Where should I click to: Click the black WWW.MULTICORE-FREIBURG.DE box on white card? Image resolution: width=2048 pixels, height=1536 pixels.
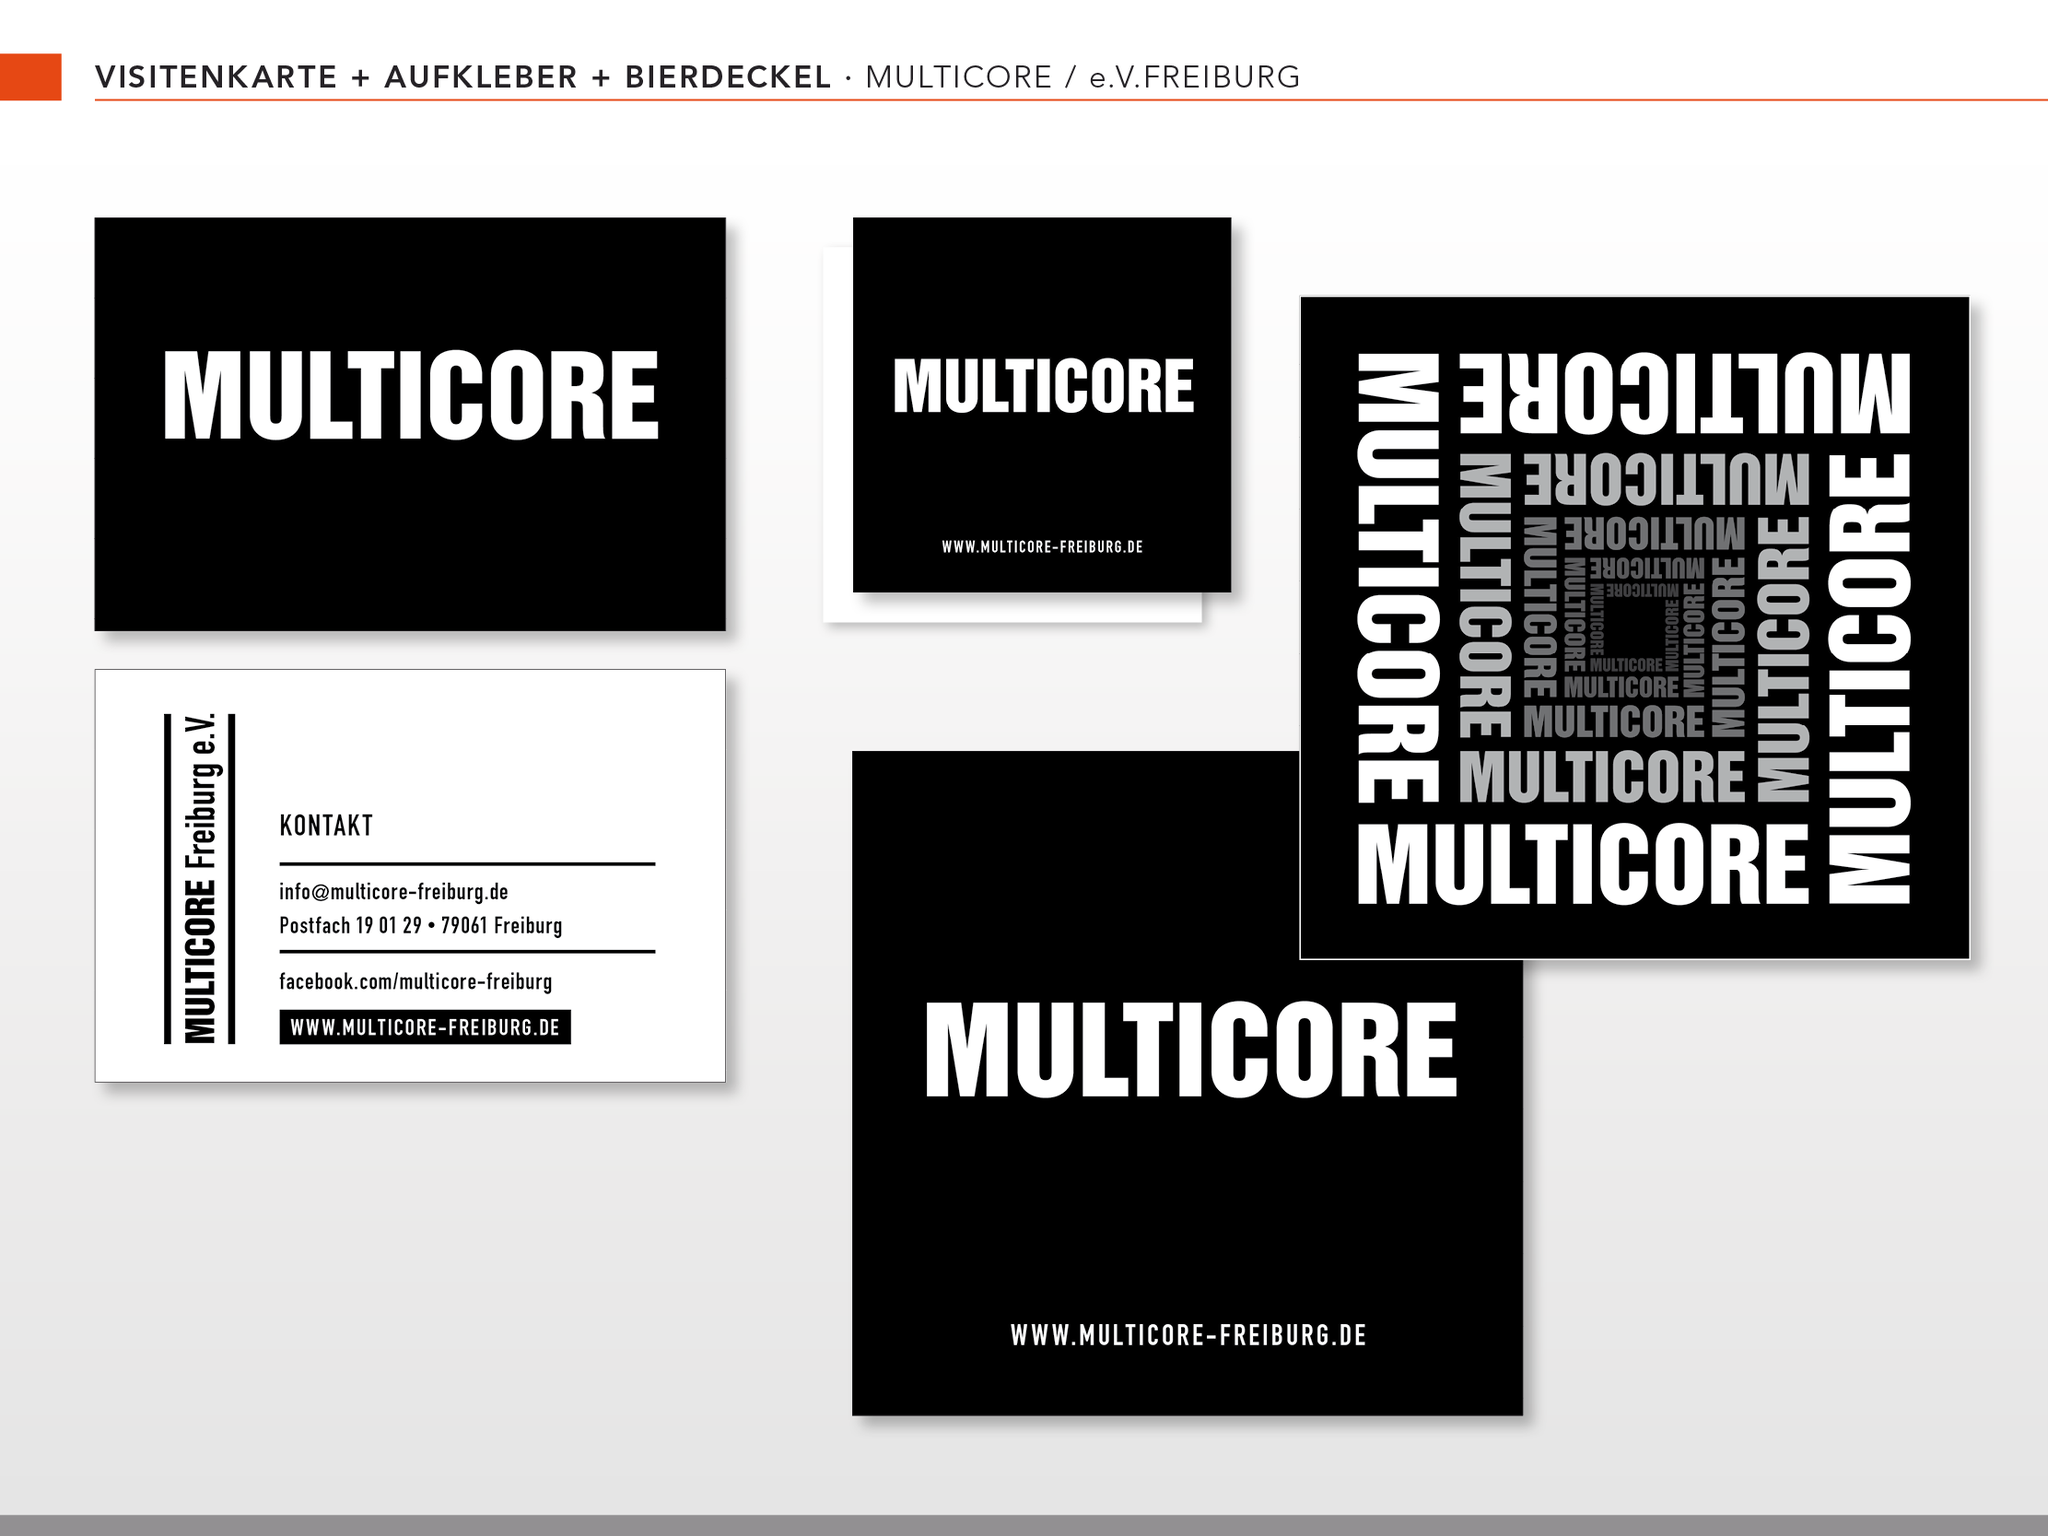[x=425, y=1028]
